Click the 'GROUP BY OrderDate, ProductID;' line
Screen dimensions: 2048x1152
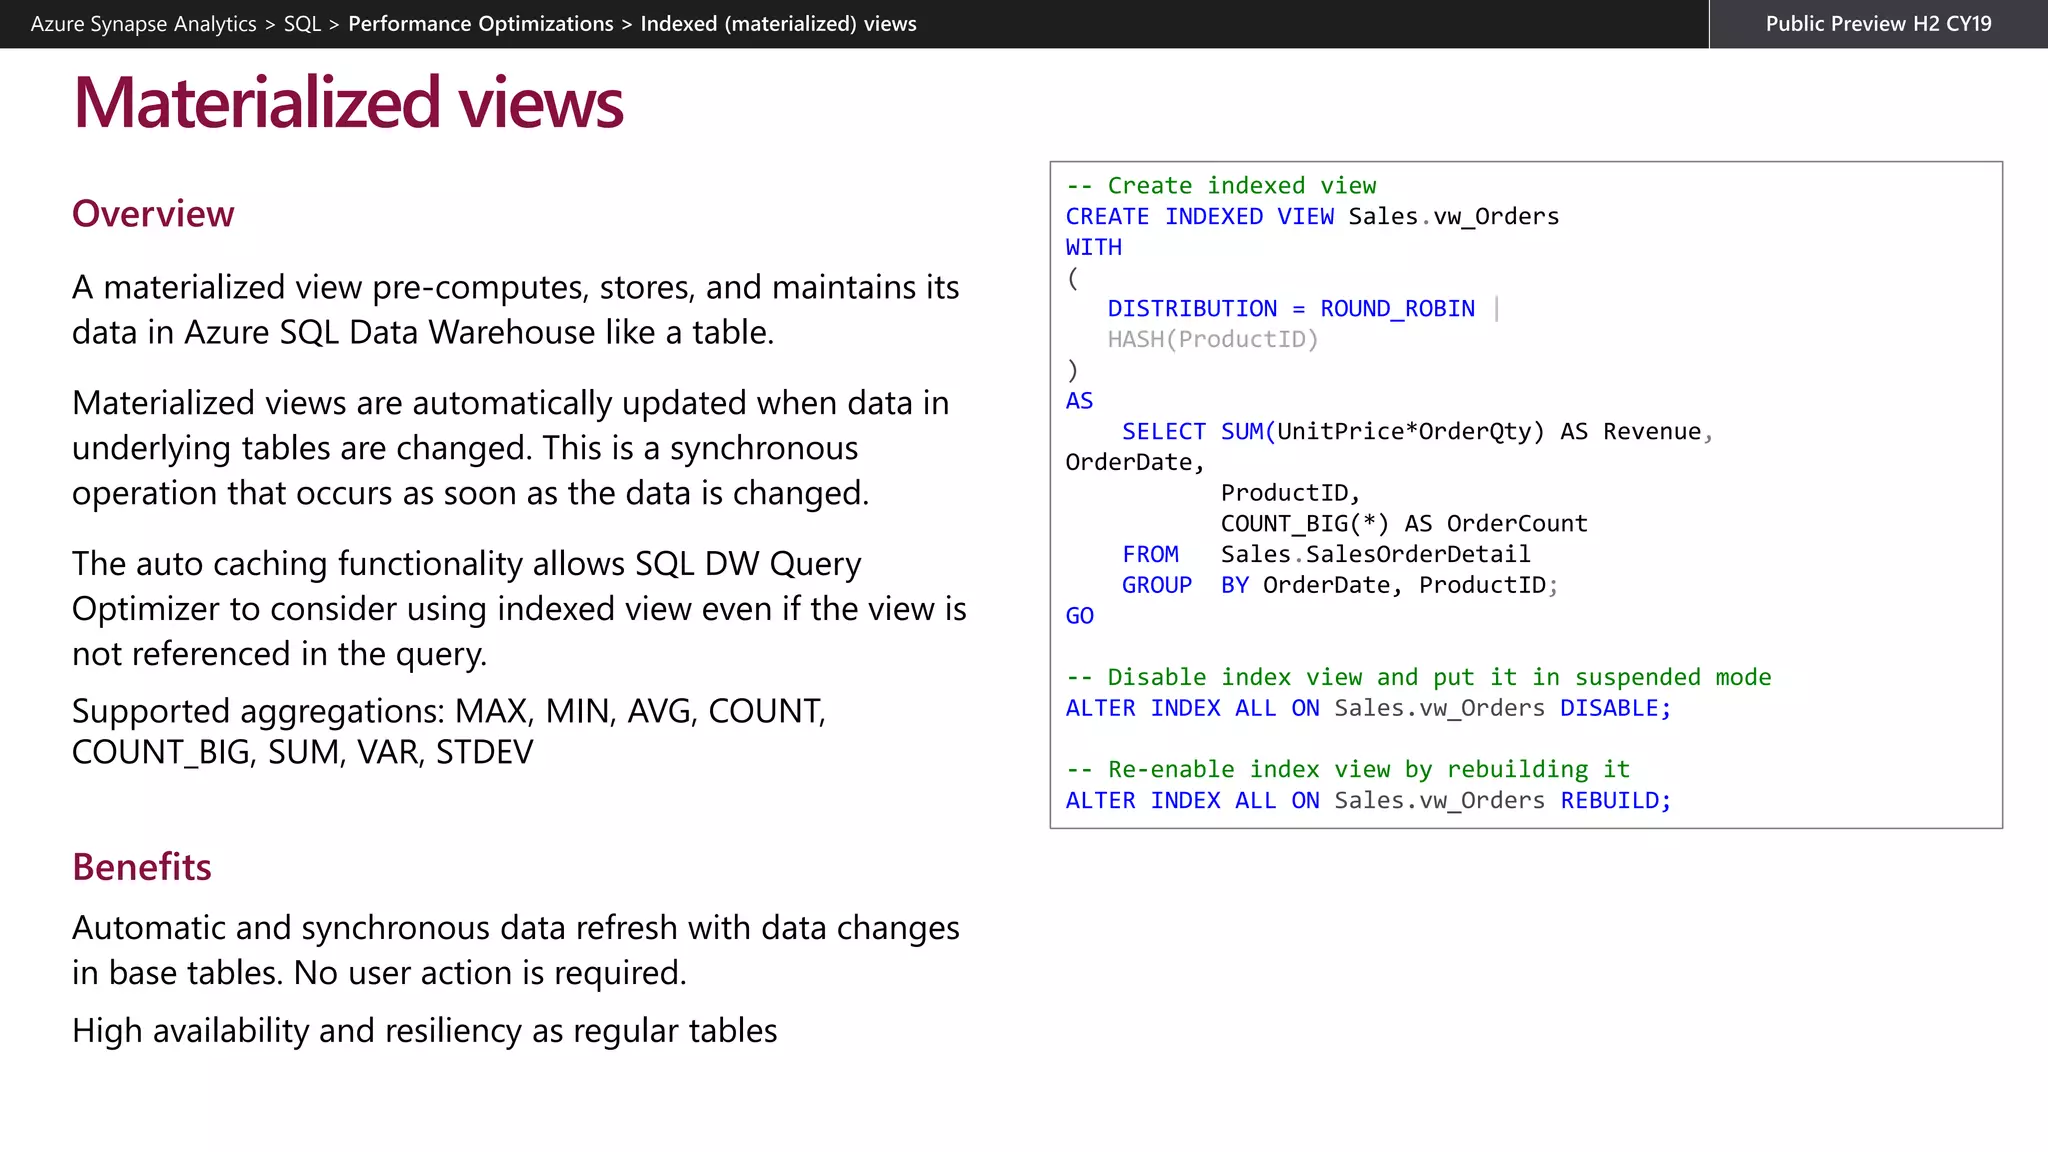[x=1340, y=586]
